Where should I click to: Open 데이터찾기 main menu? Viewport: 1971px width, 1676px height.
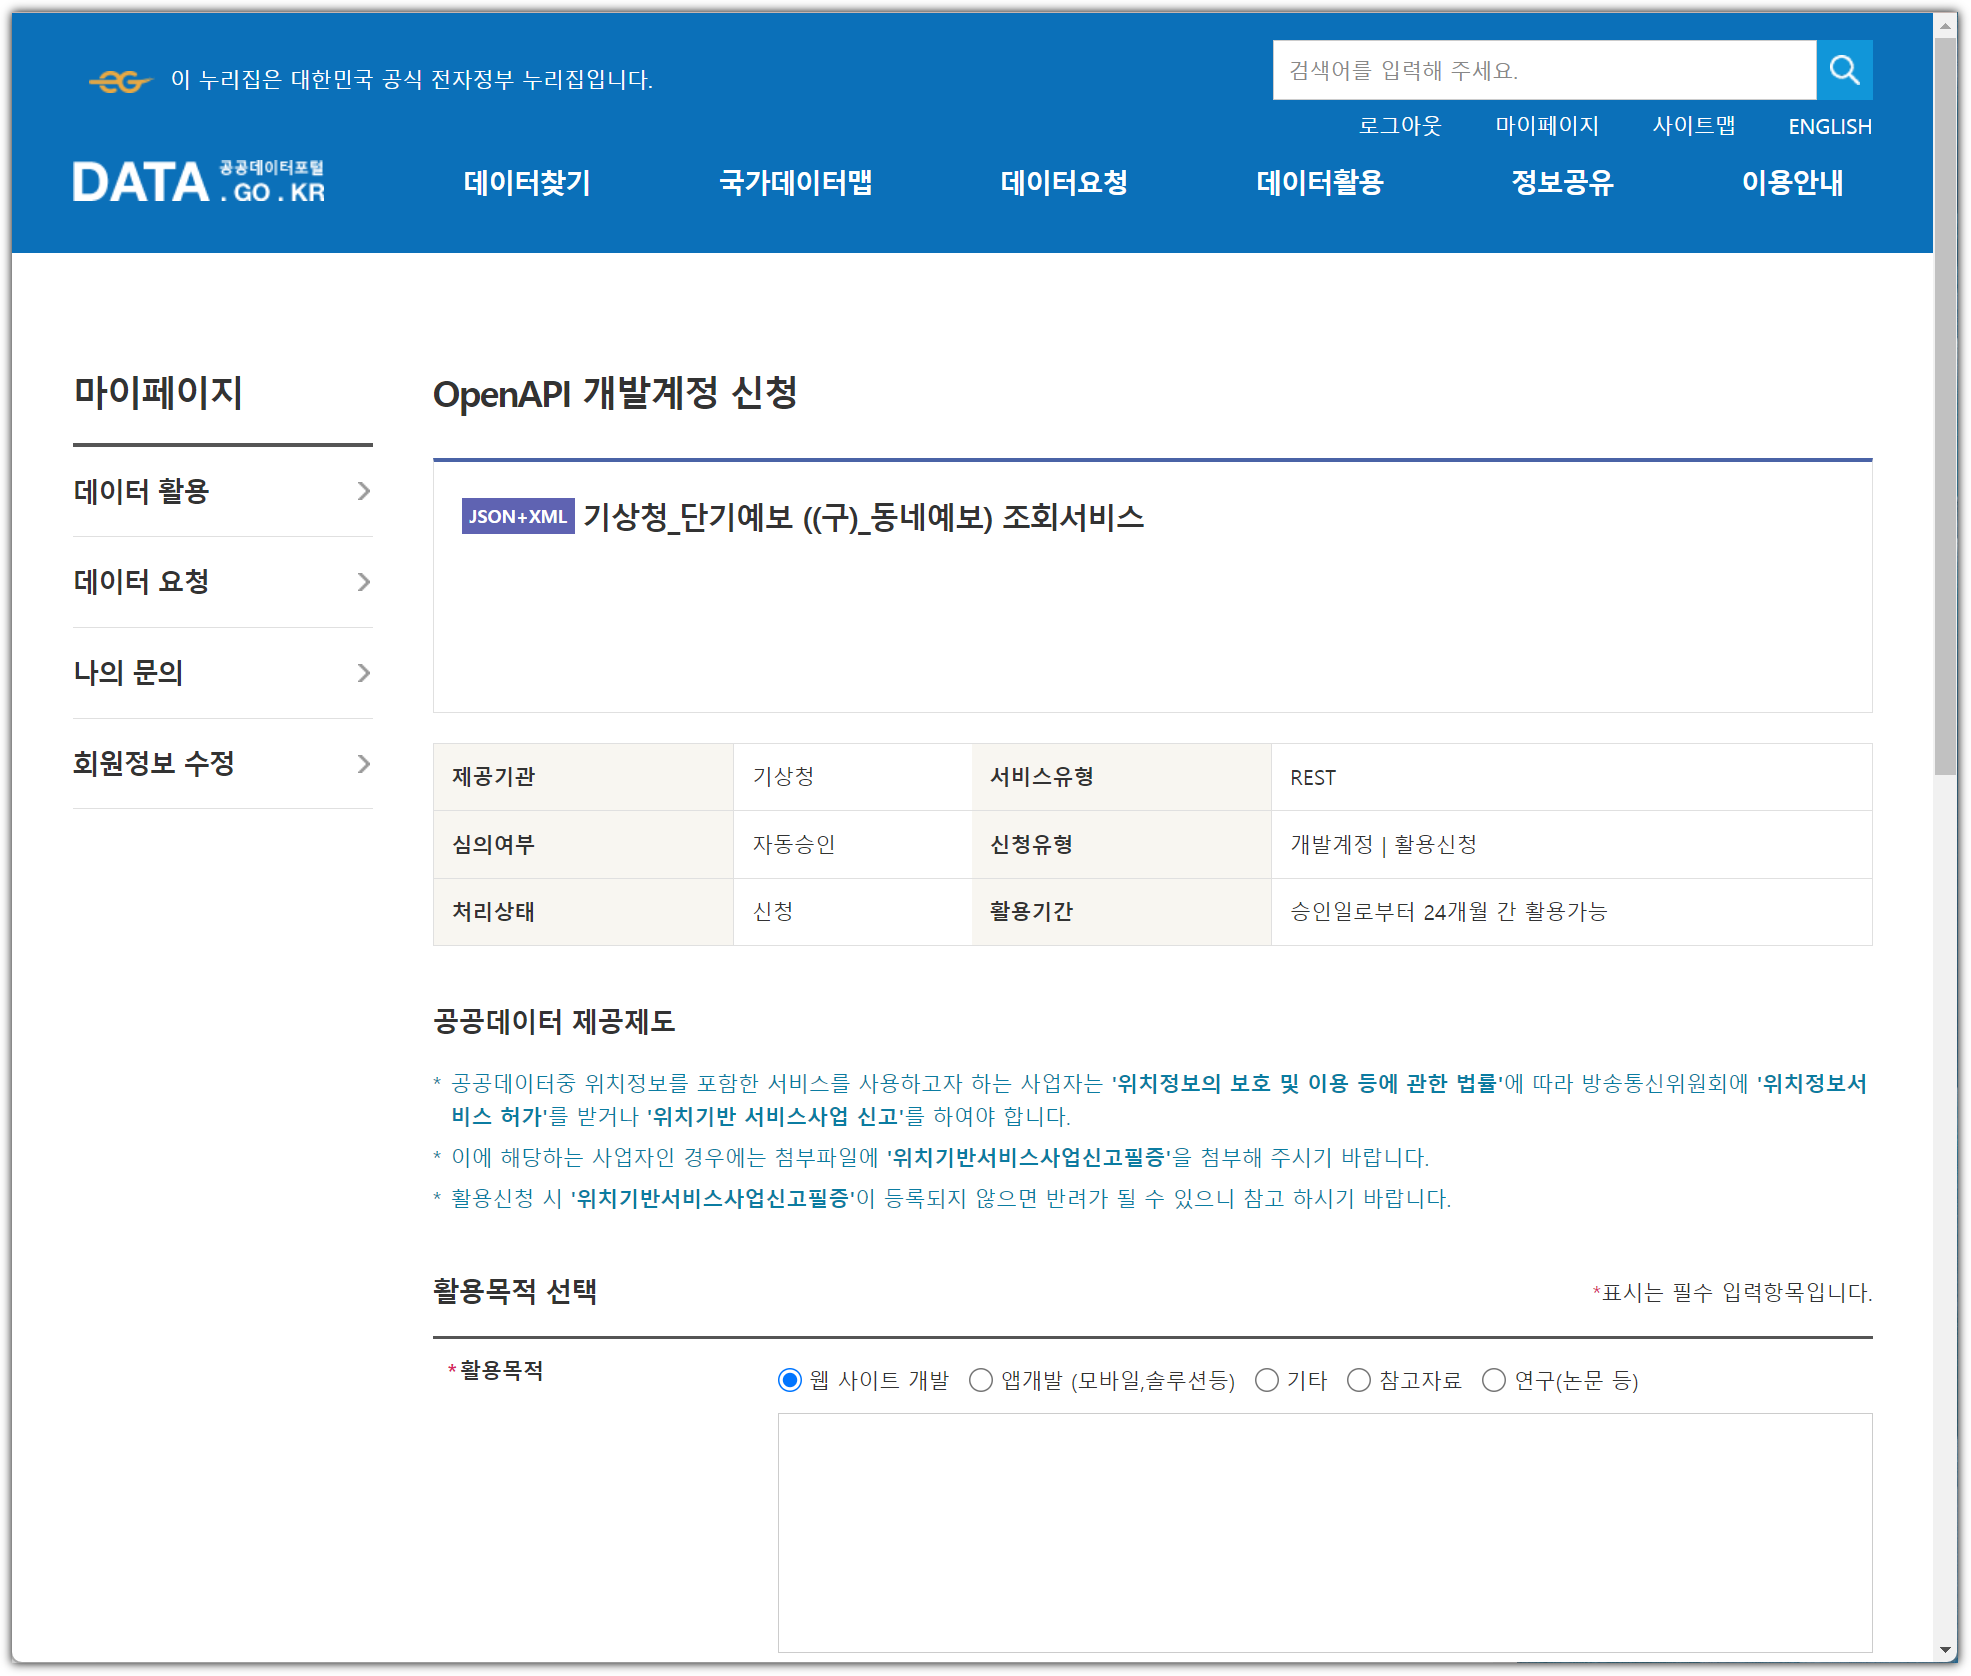(x=527, y=183)
